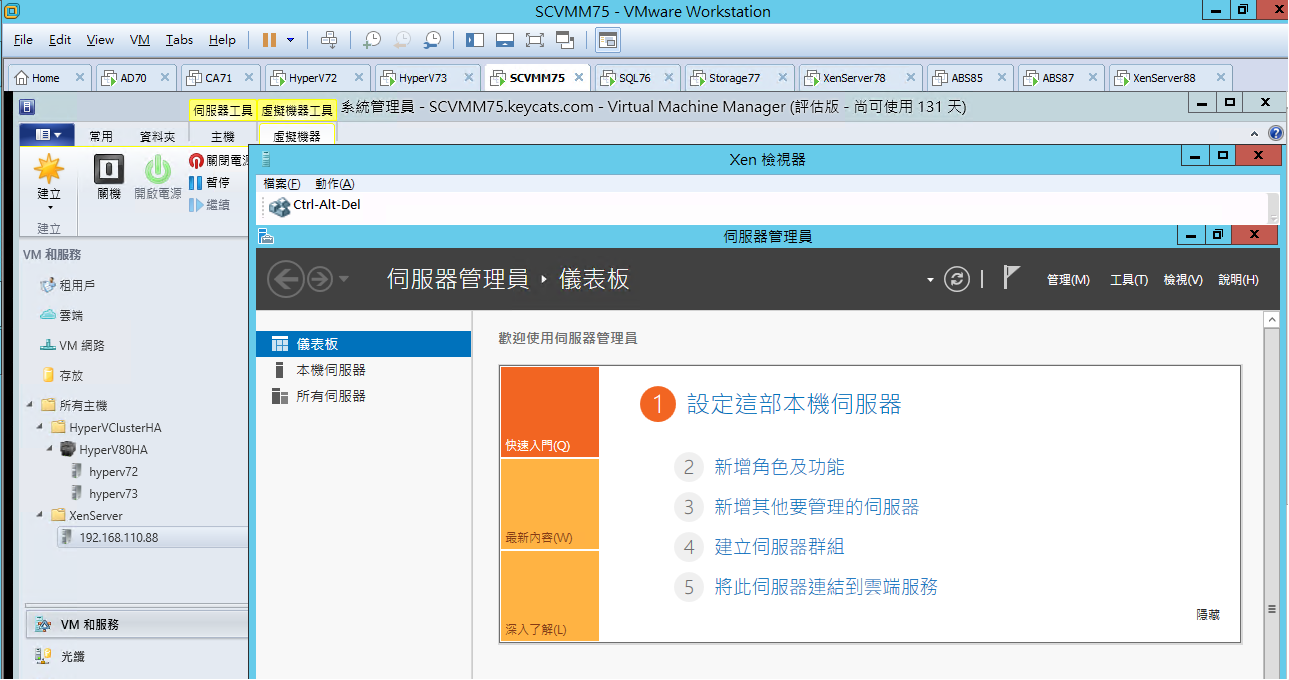Image resolution: width=1289 pixels, height=680 pixels.
Task: Switch to the ABS85 virtual machine tab
Action: (969, 77)
